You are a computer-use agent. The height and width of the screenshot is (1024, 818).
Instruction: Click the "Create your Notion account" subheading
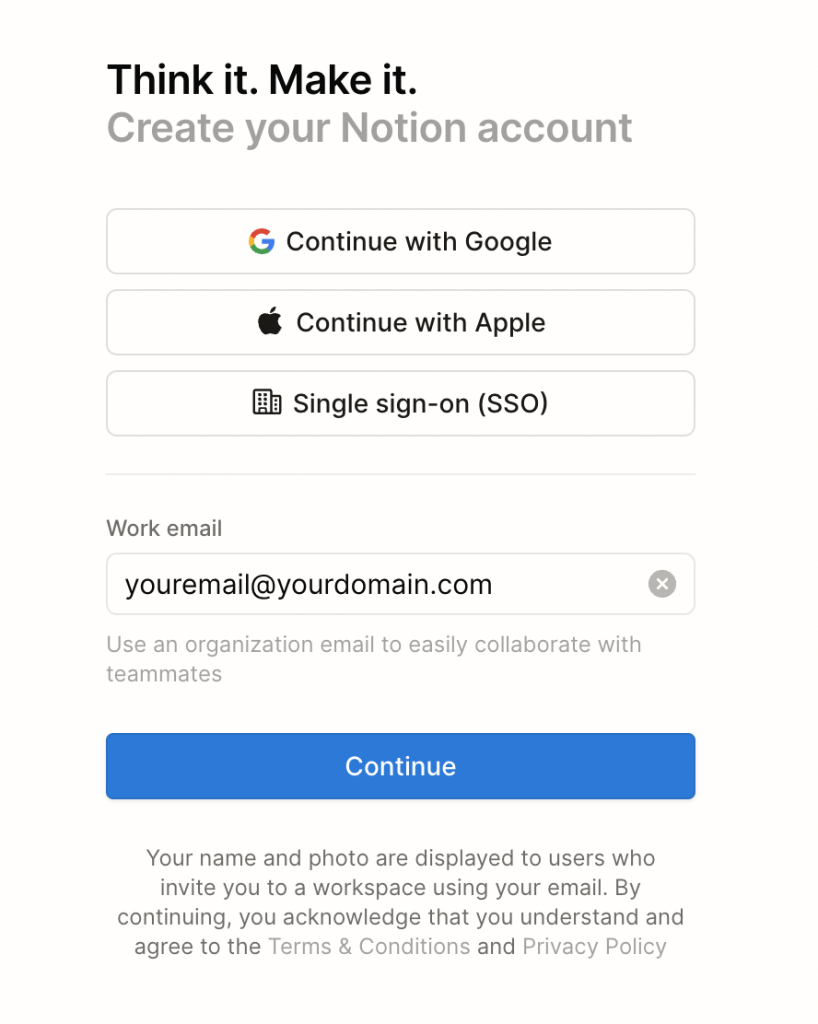[x=369, y=128]
